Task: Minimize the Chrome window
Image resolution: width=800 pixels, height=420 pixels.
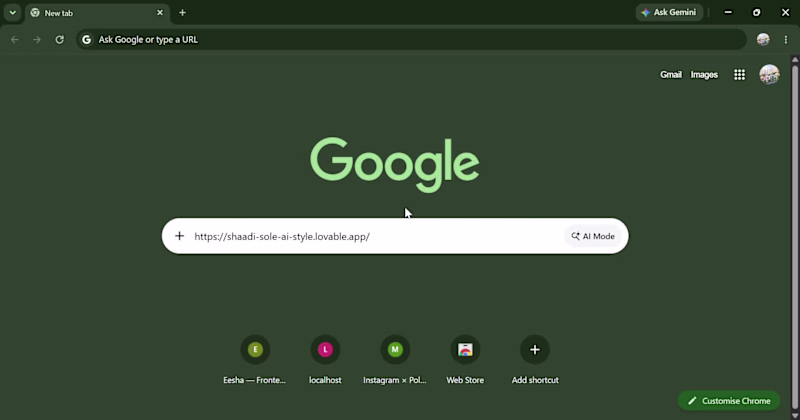Action: pos(728,12)
